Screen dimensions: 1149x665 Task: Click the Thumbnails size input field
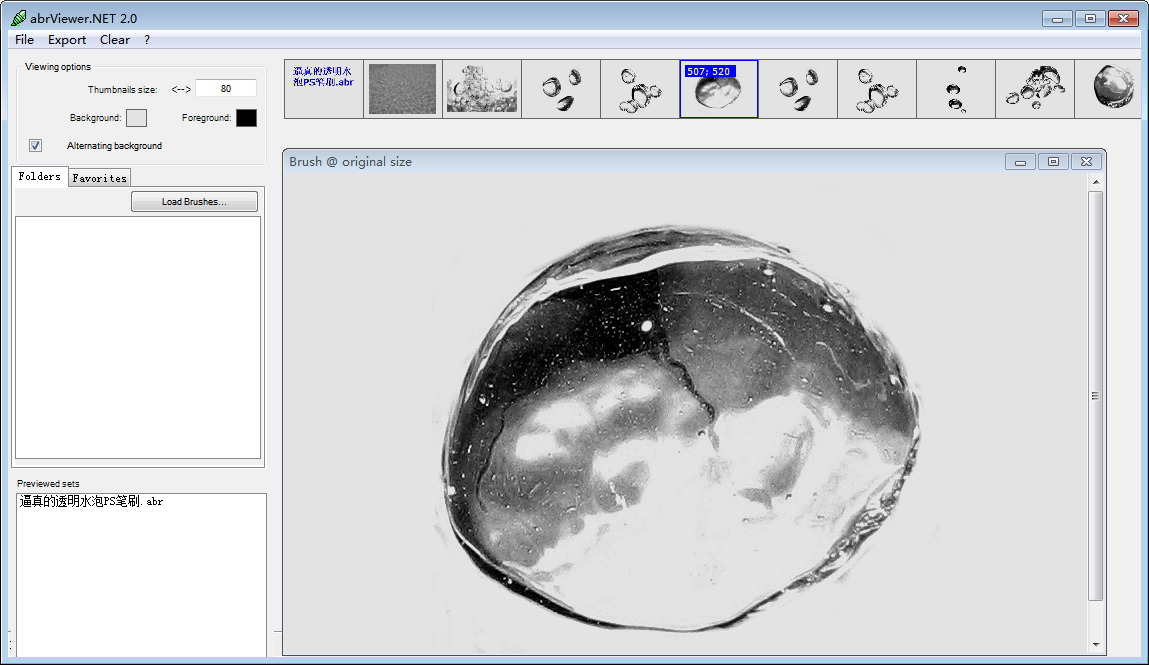(x=226, y=89)
